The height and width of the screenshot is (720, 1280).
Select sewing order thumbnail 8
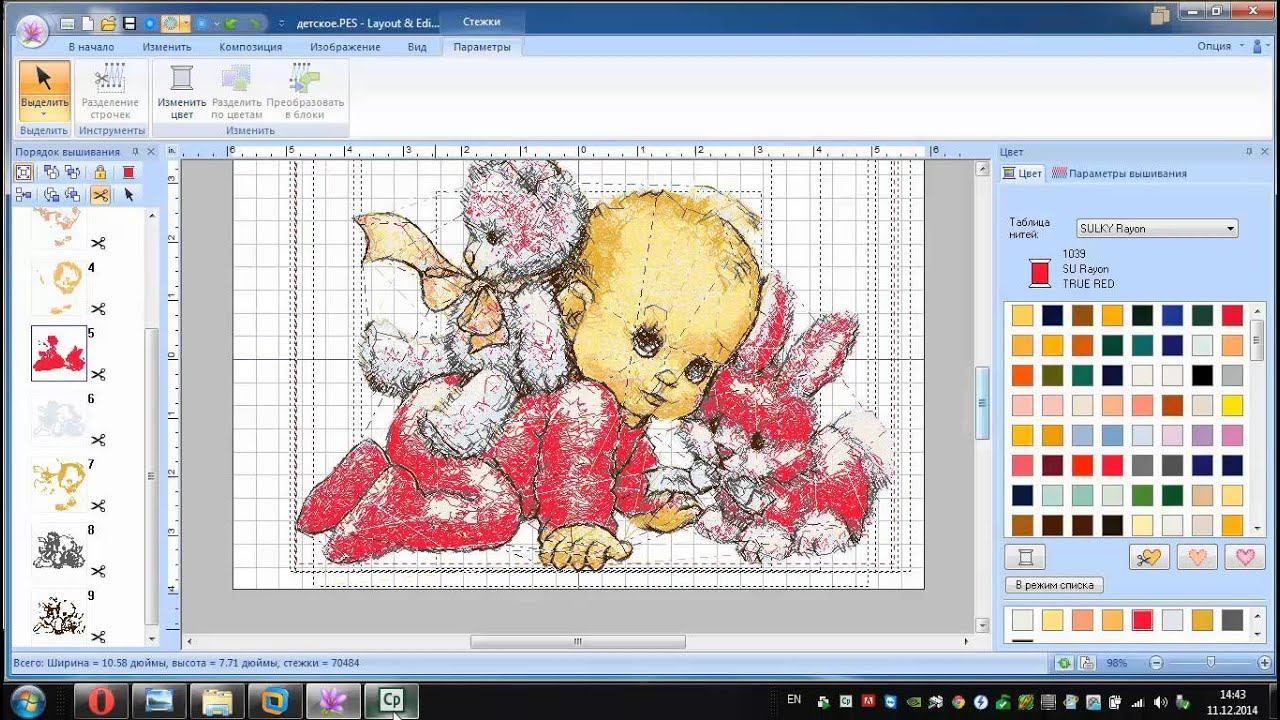[x=58, y=550]
